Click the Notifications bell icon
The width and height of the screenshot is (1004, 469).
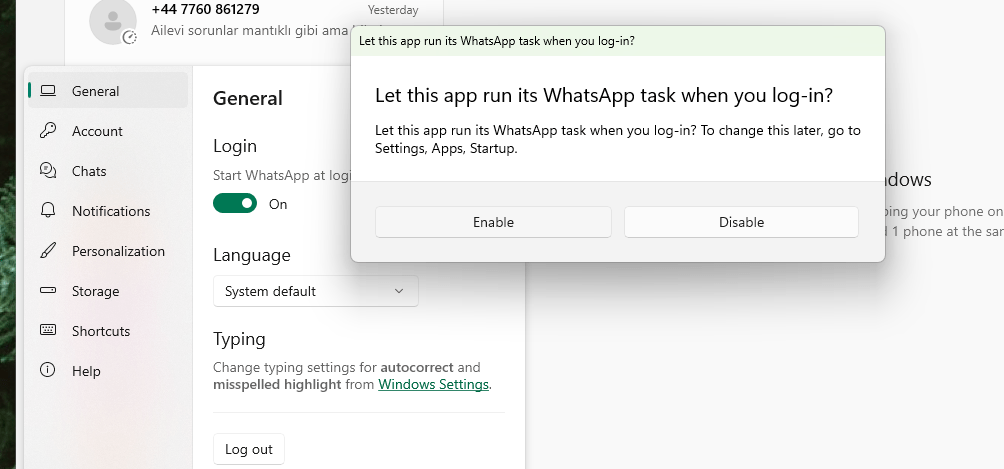48,211
